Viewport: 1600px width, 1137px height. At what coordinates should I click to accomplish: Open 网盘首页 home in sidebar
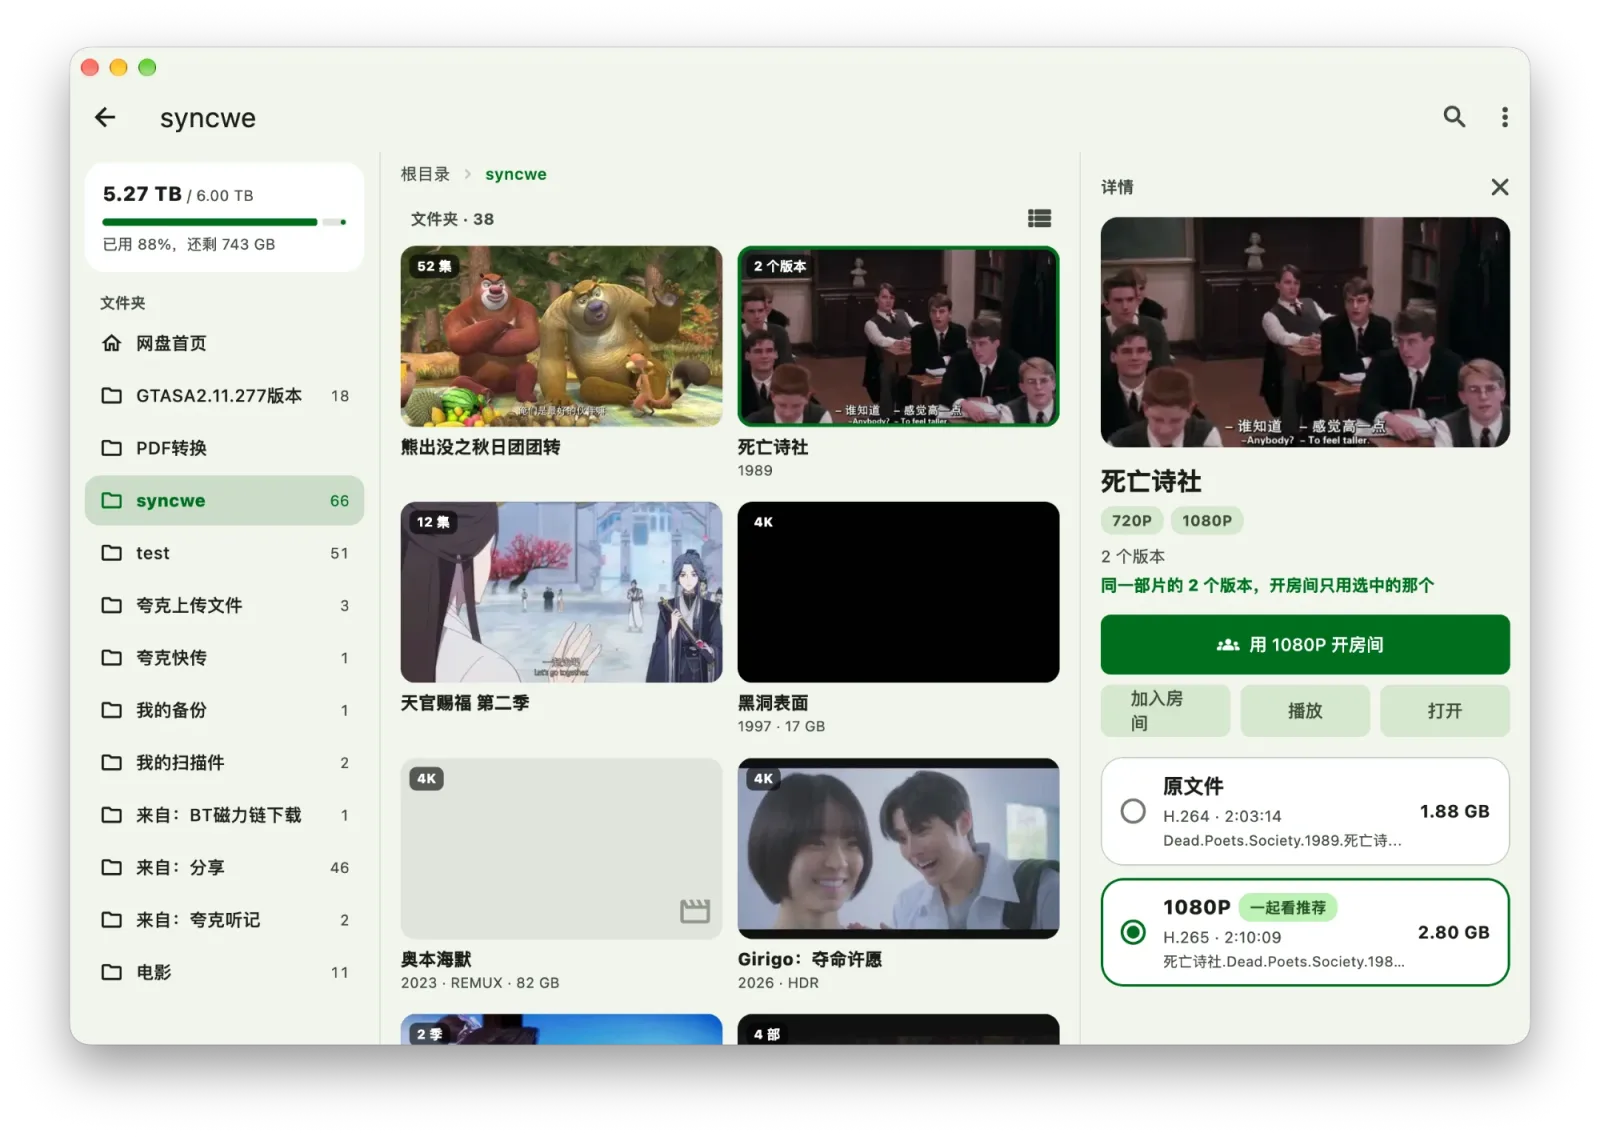[x=224, y=343]
